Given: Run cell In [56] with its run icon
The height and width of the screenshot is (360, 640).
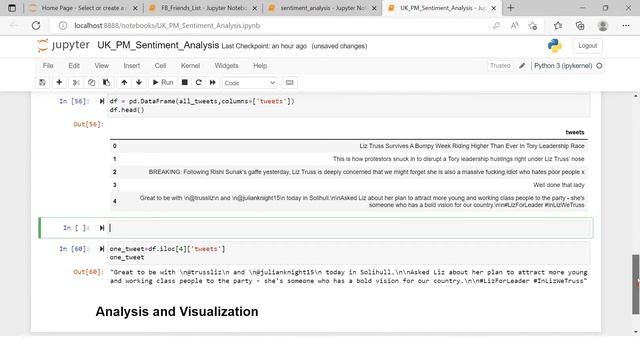Looking at the screenshot, I should pyautogui.click(x=102, y=101).
